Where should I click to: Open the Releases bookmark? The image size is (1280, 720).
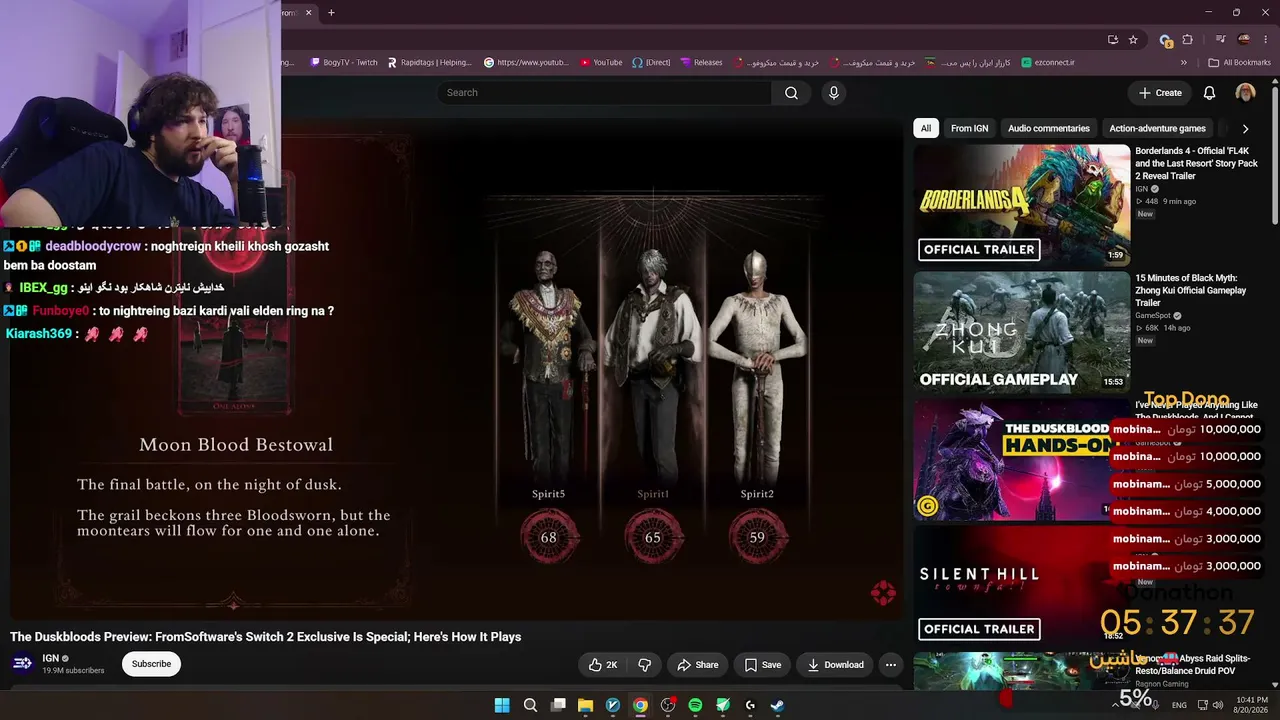coord(701,63)
